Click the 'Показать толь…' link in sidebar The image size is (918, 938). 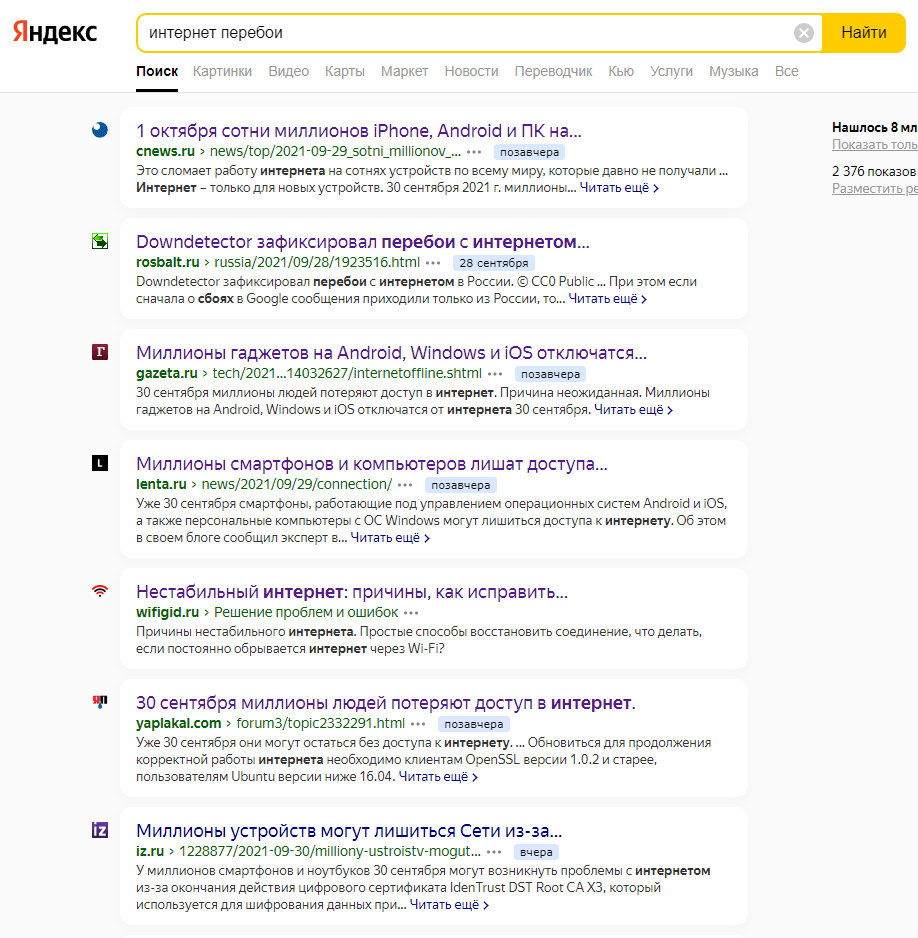coord(874,145)
